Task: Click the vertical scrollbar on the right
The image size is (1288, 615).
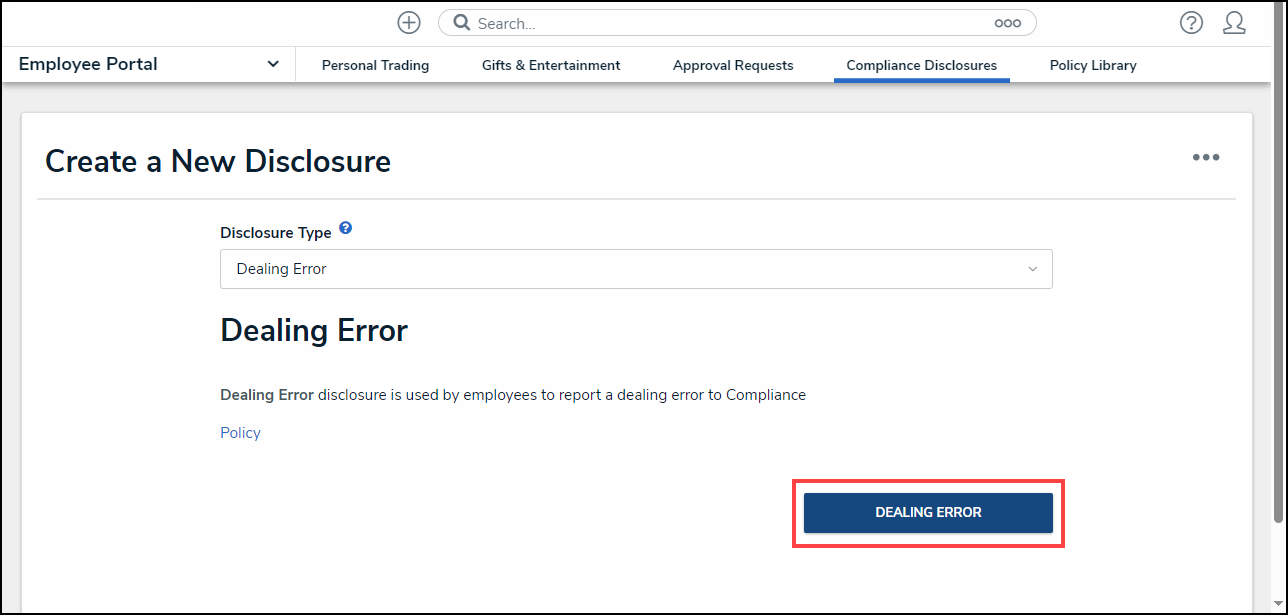Action: pyautogui.click(x=1277, y=300)
